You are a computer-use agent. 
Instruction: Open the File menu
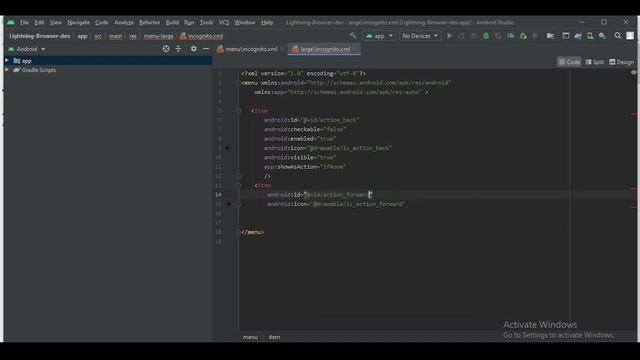[24, 22]
